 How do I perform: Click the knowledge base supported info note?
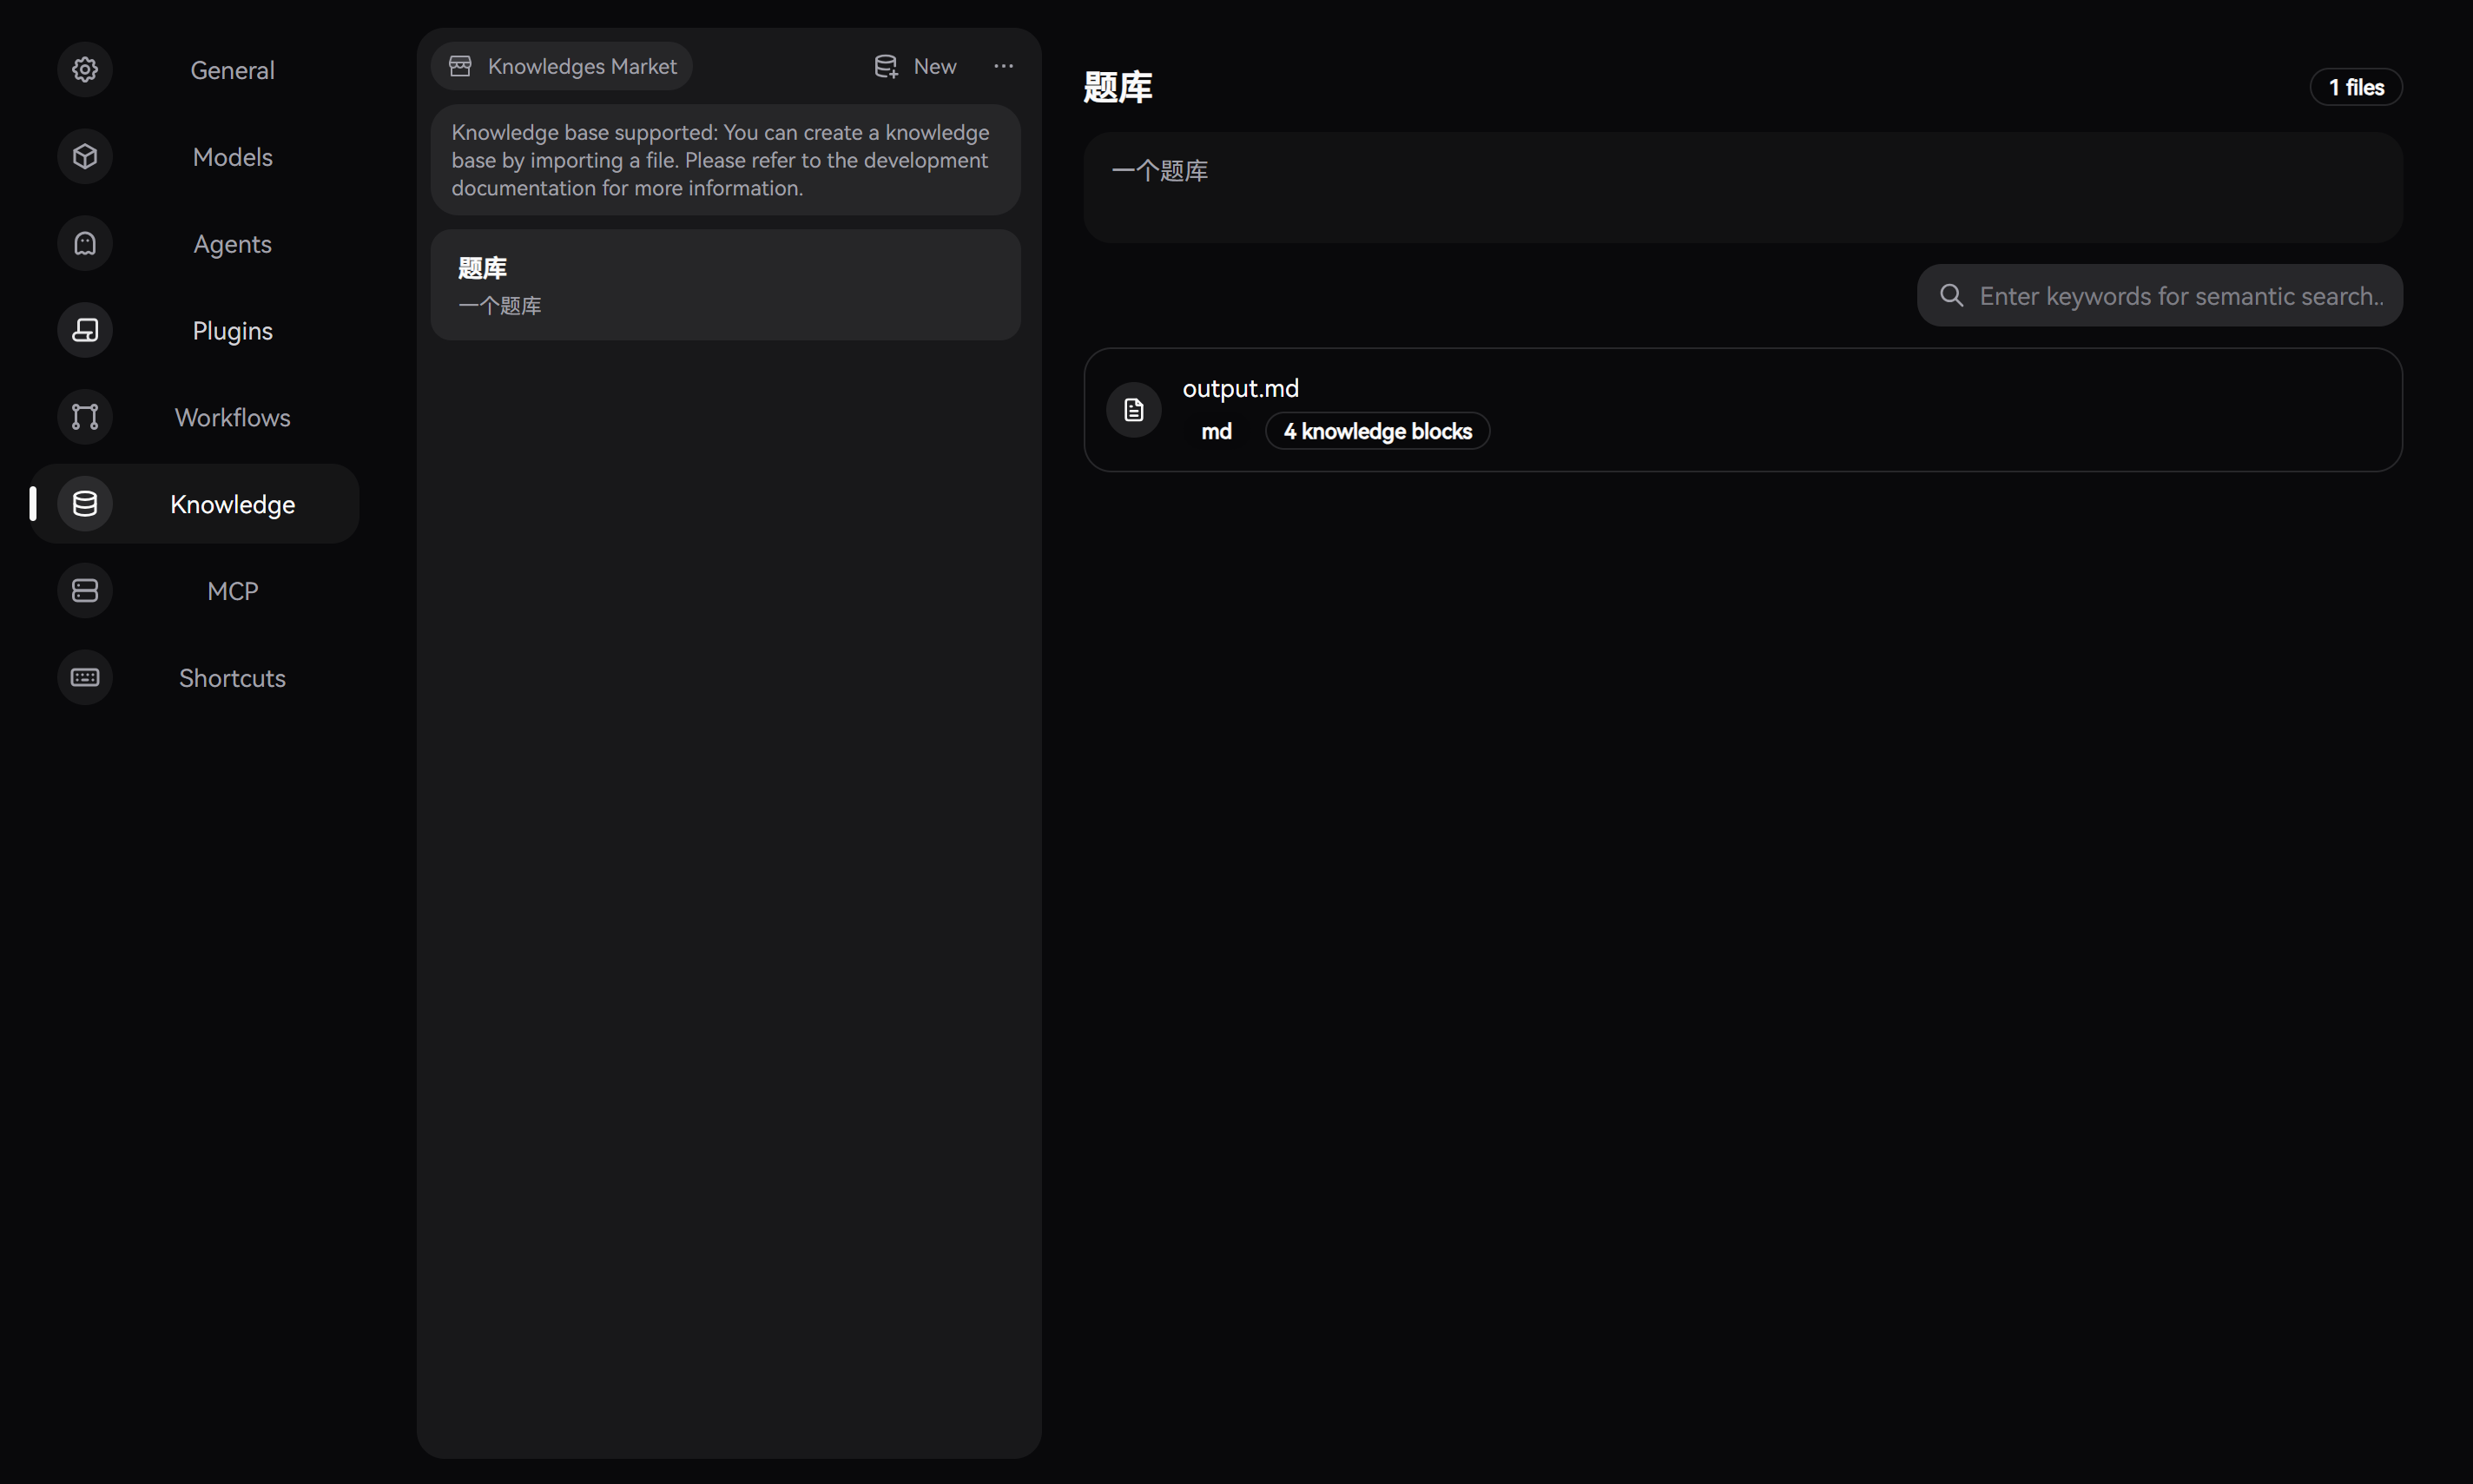point(725,160)
